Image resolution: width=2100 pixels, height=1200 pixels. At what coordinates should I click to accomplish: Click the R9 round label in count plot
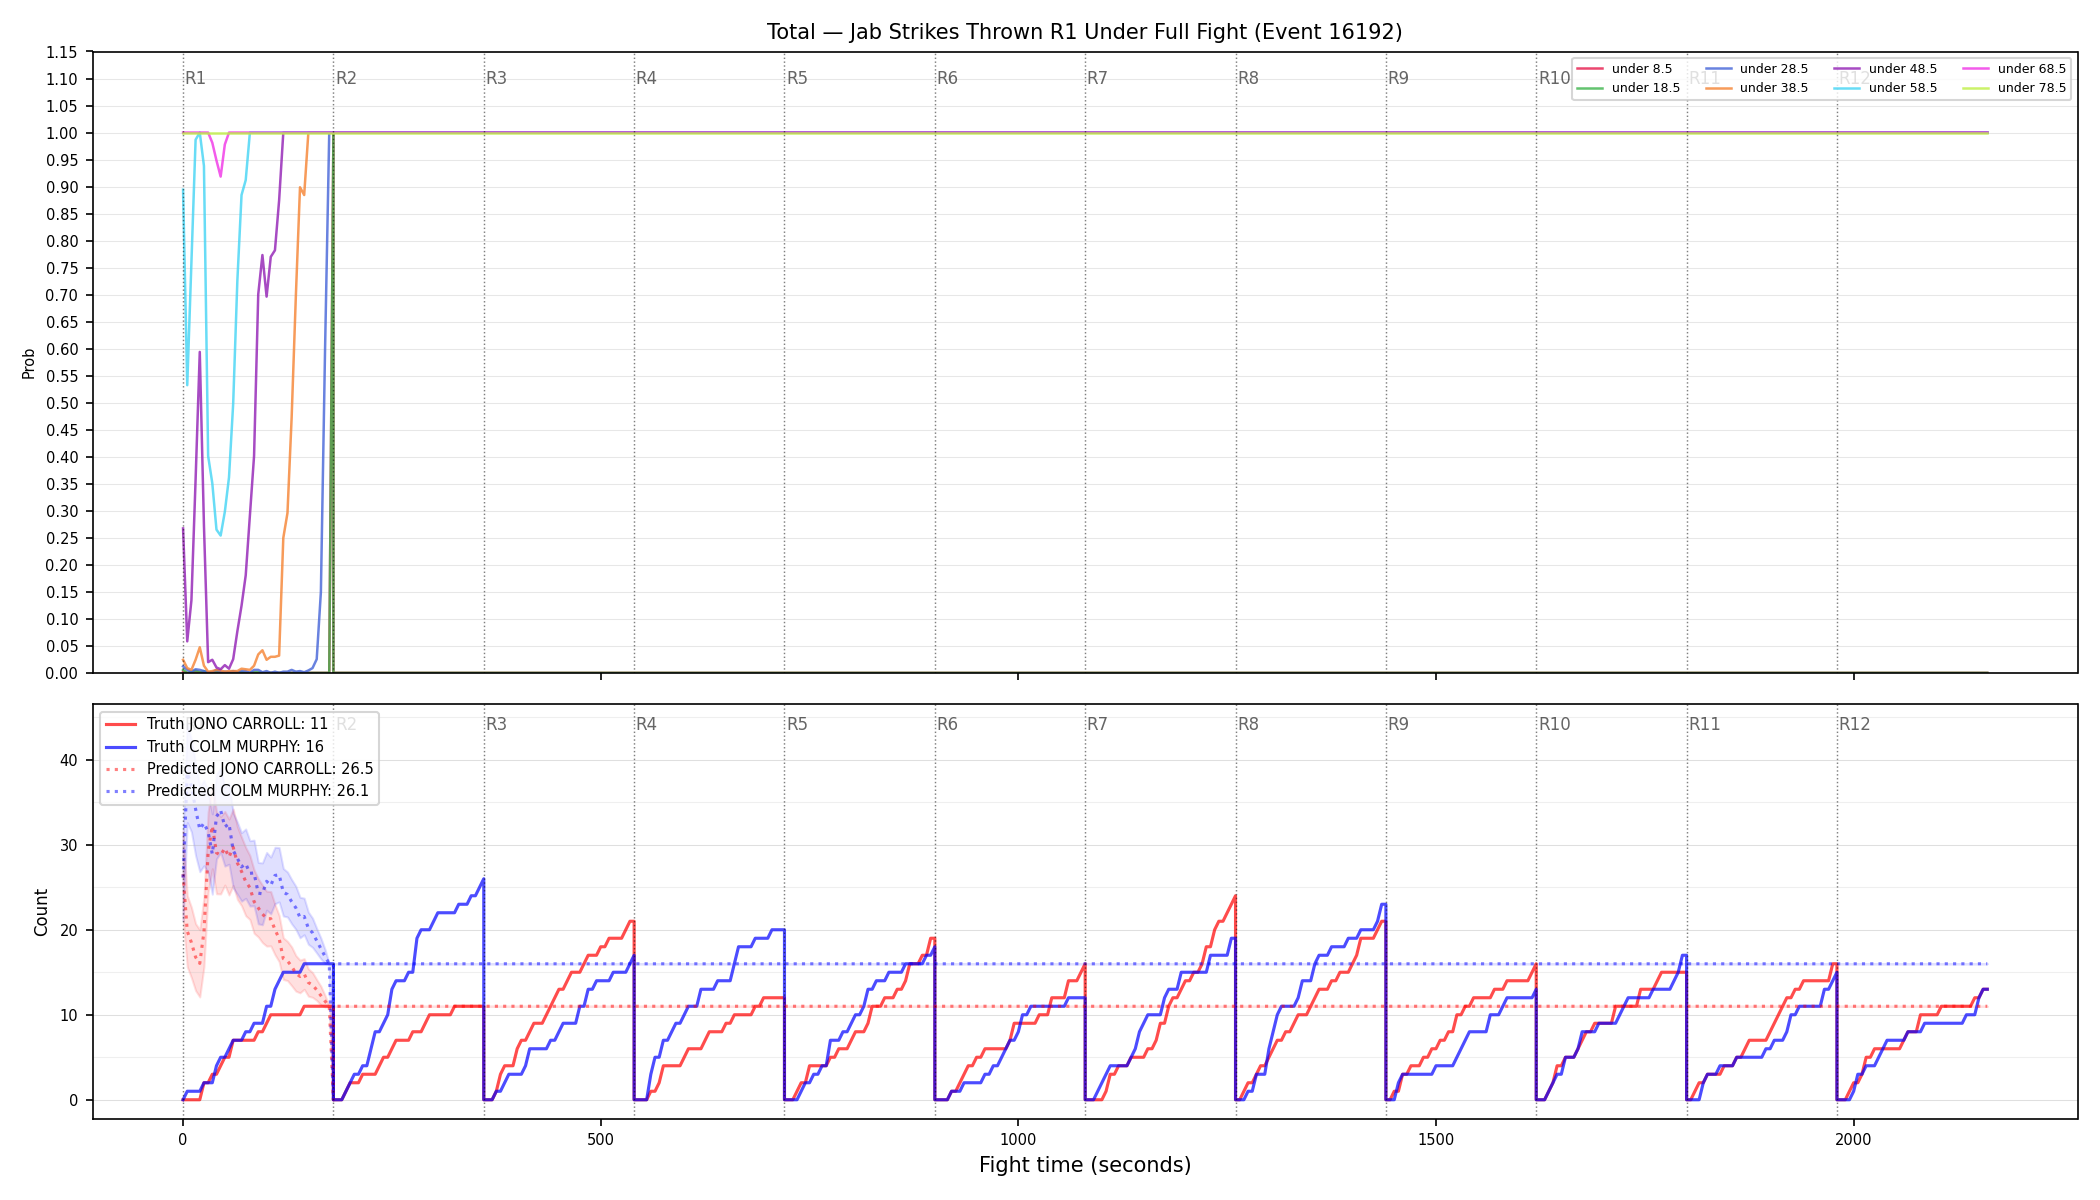click(1398, 724)
